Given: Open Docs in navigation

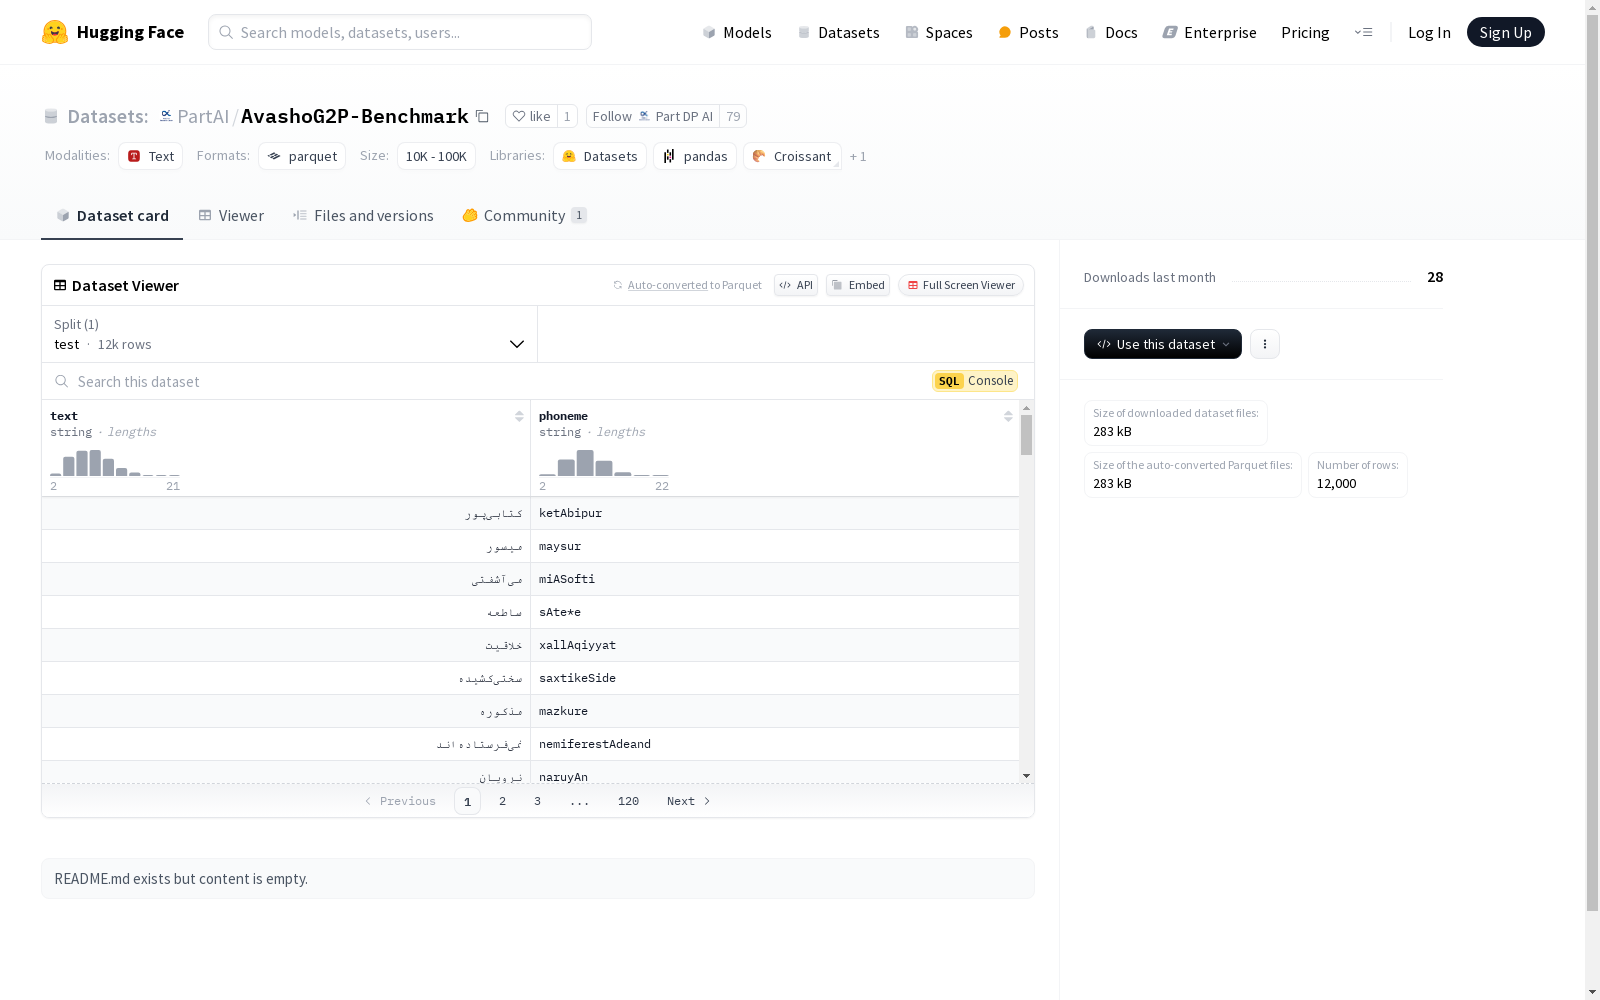Looking at the screenshot, I should (1111, 32).
